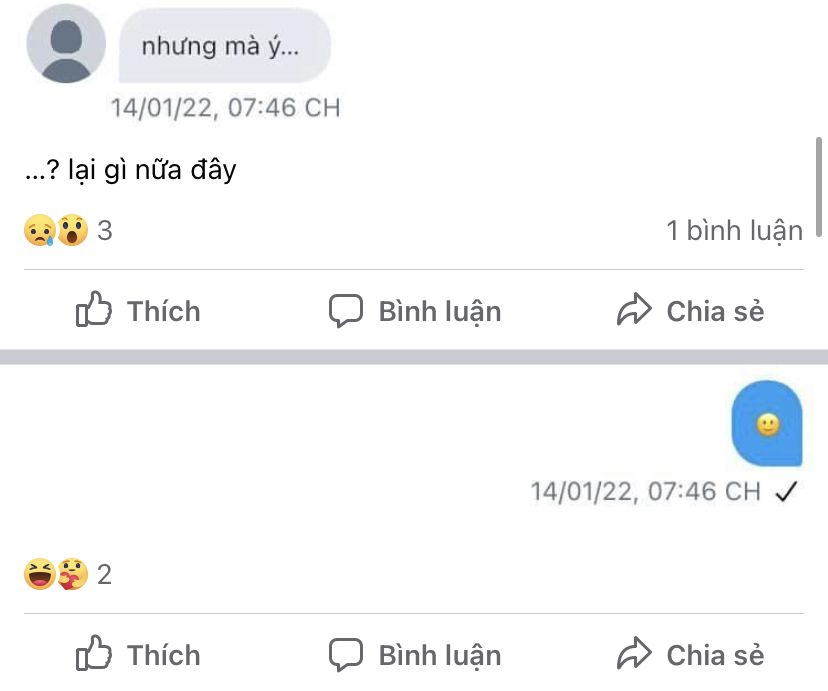The image size is (828, 691).
Task: Click the "nhưng mà ý..." message bubble
Action: coord(224,46)
